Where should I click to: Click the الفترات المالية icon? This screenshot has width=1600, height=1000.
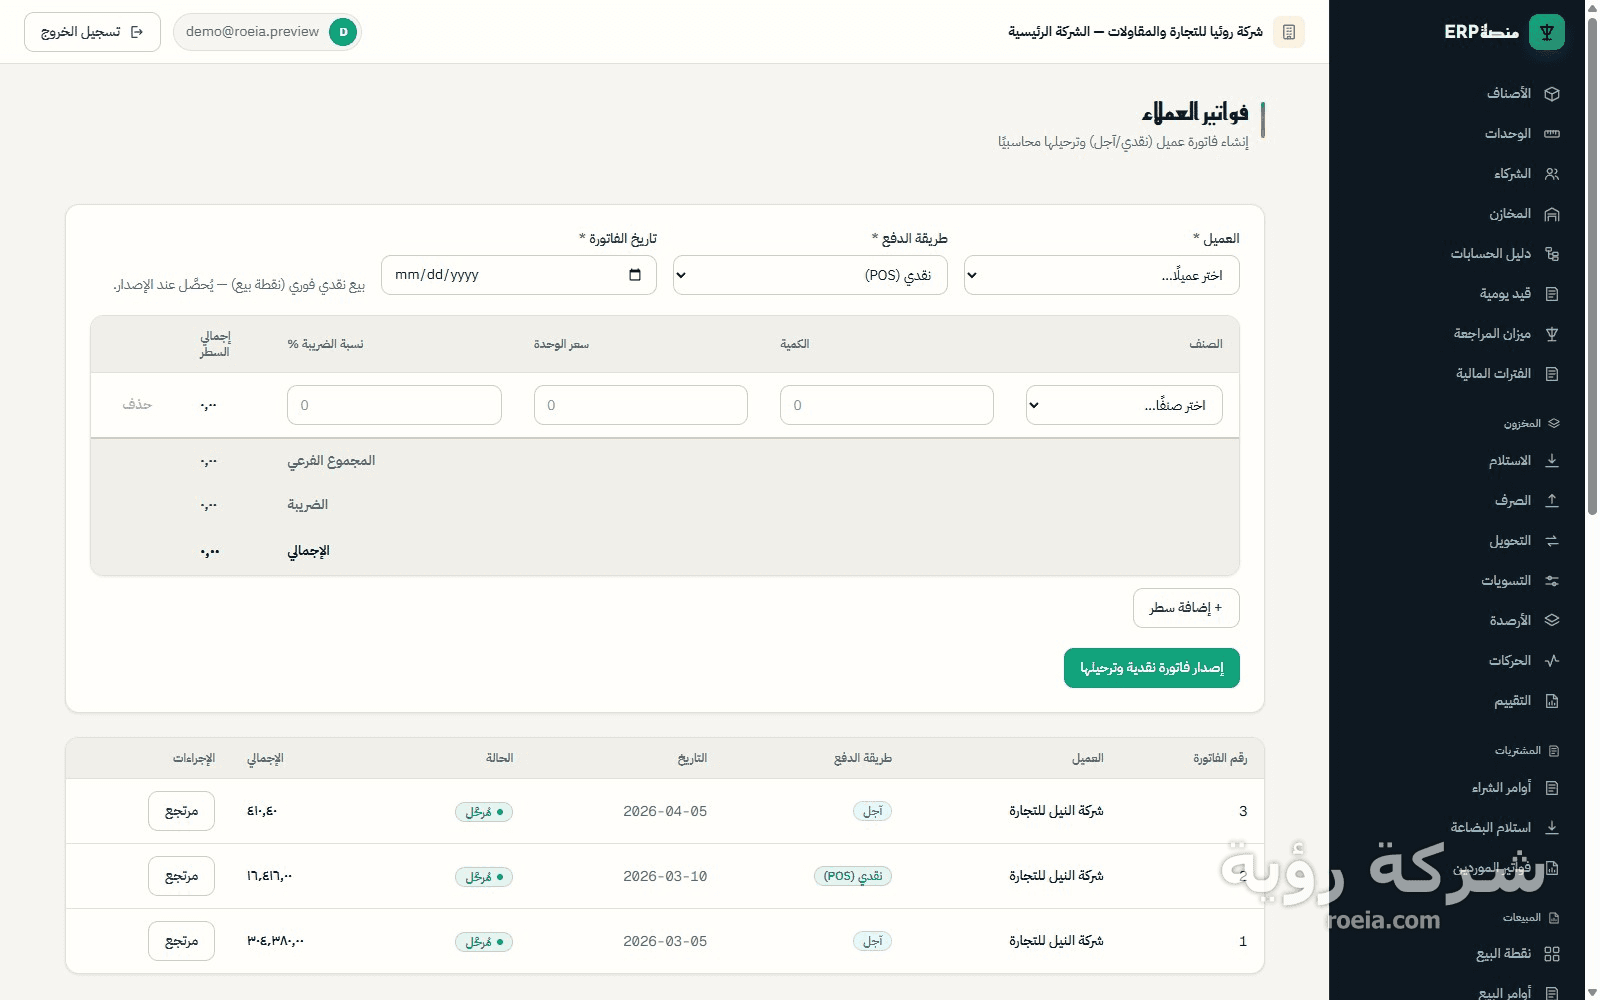[x=1552, y=374]
